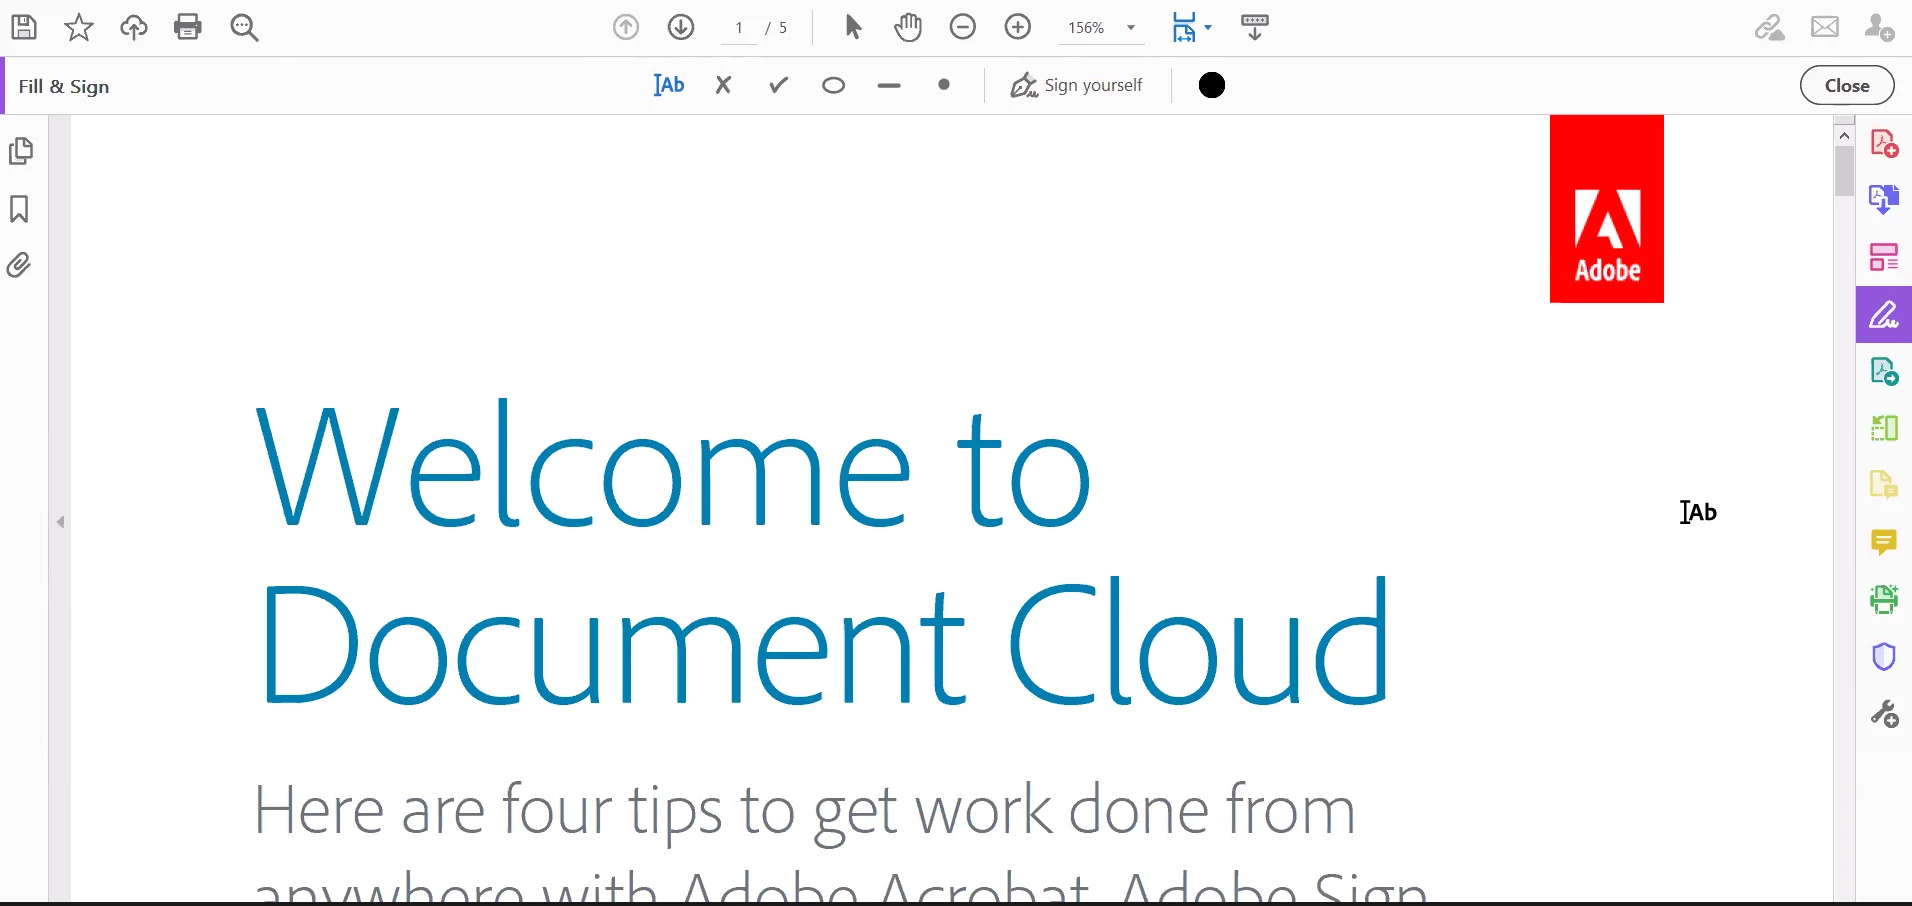Select the dot tool
1912x906 pixels.
(944, 85)
